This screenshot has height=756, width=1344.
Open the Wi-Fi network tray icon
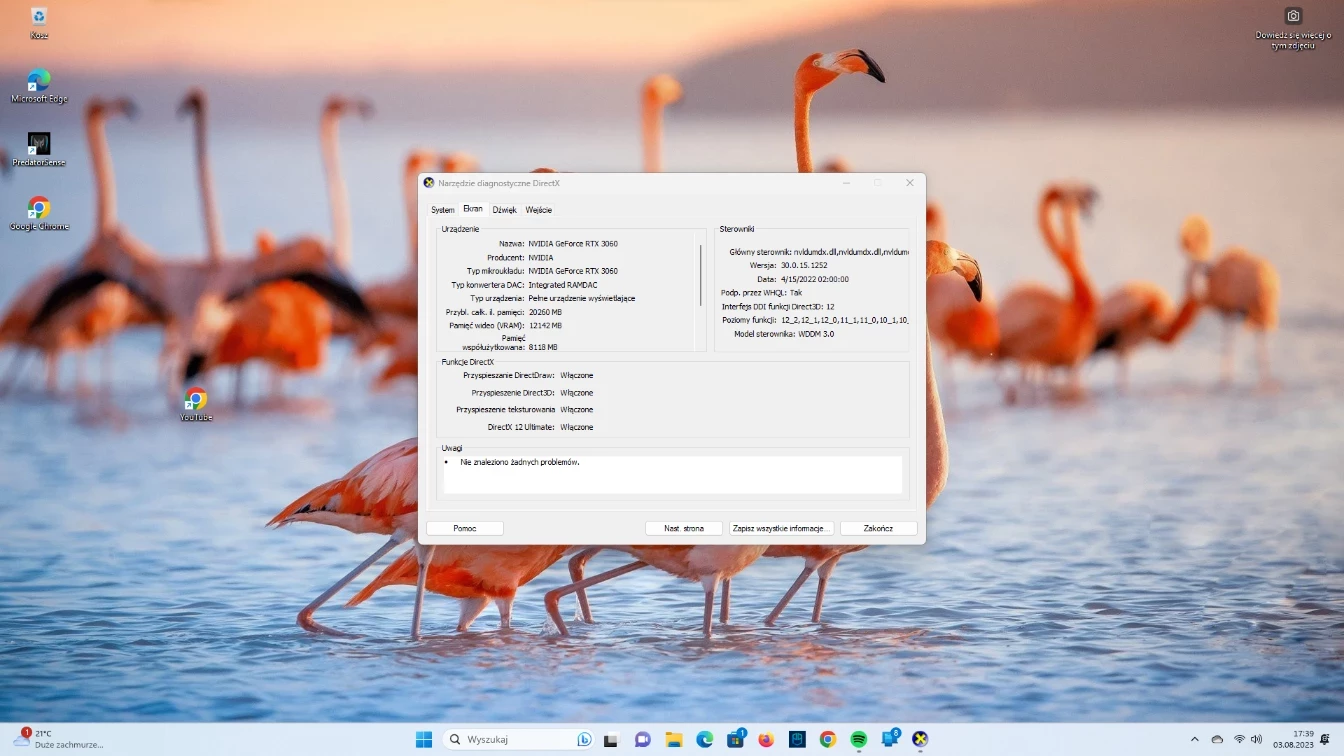pyautogui.click(x=1239, y=739)
